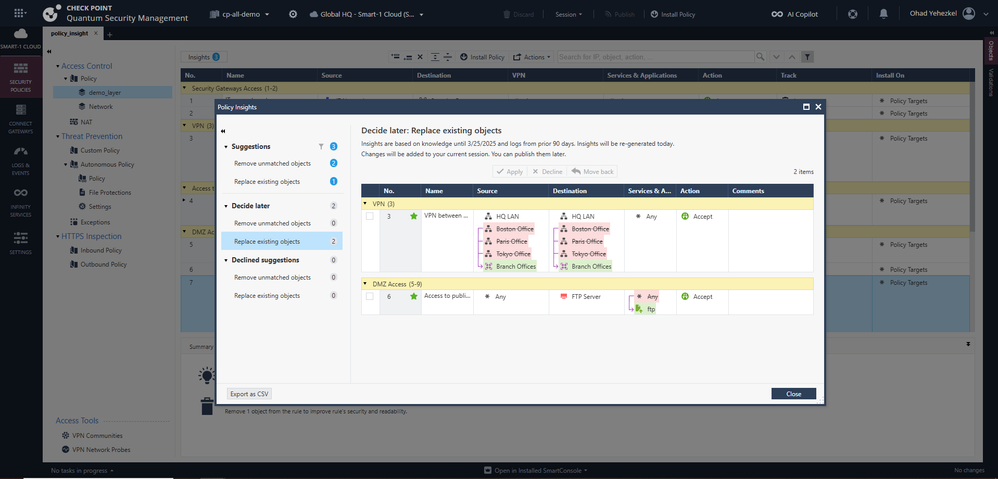The height and width of the screenshot is (479, 998).
Task: Open Security Policies in left sidebar
Action: 20,75
